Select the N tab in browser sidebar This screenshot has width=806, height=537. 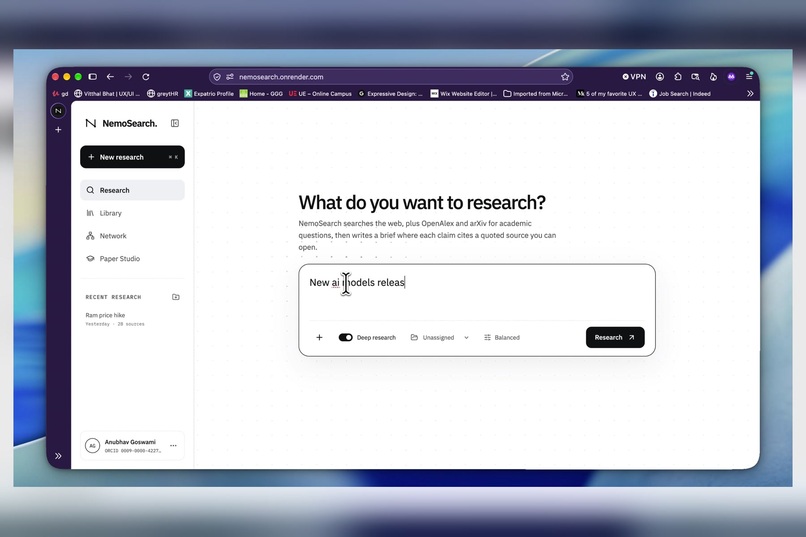tap(58, 110)
